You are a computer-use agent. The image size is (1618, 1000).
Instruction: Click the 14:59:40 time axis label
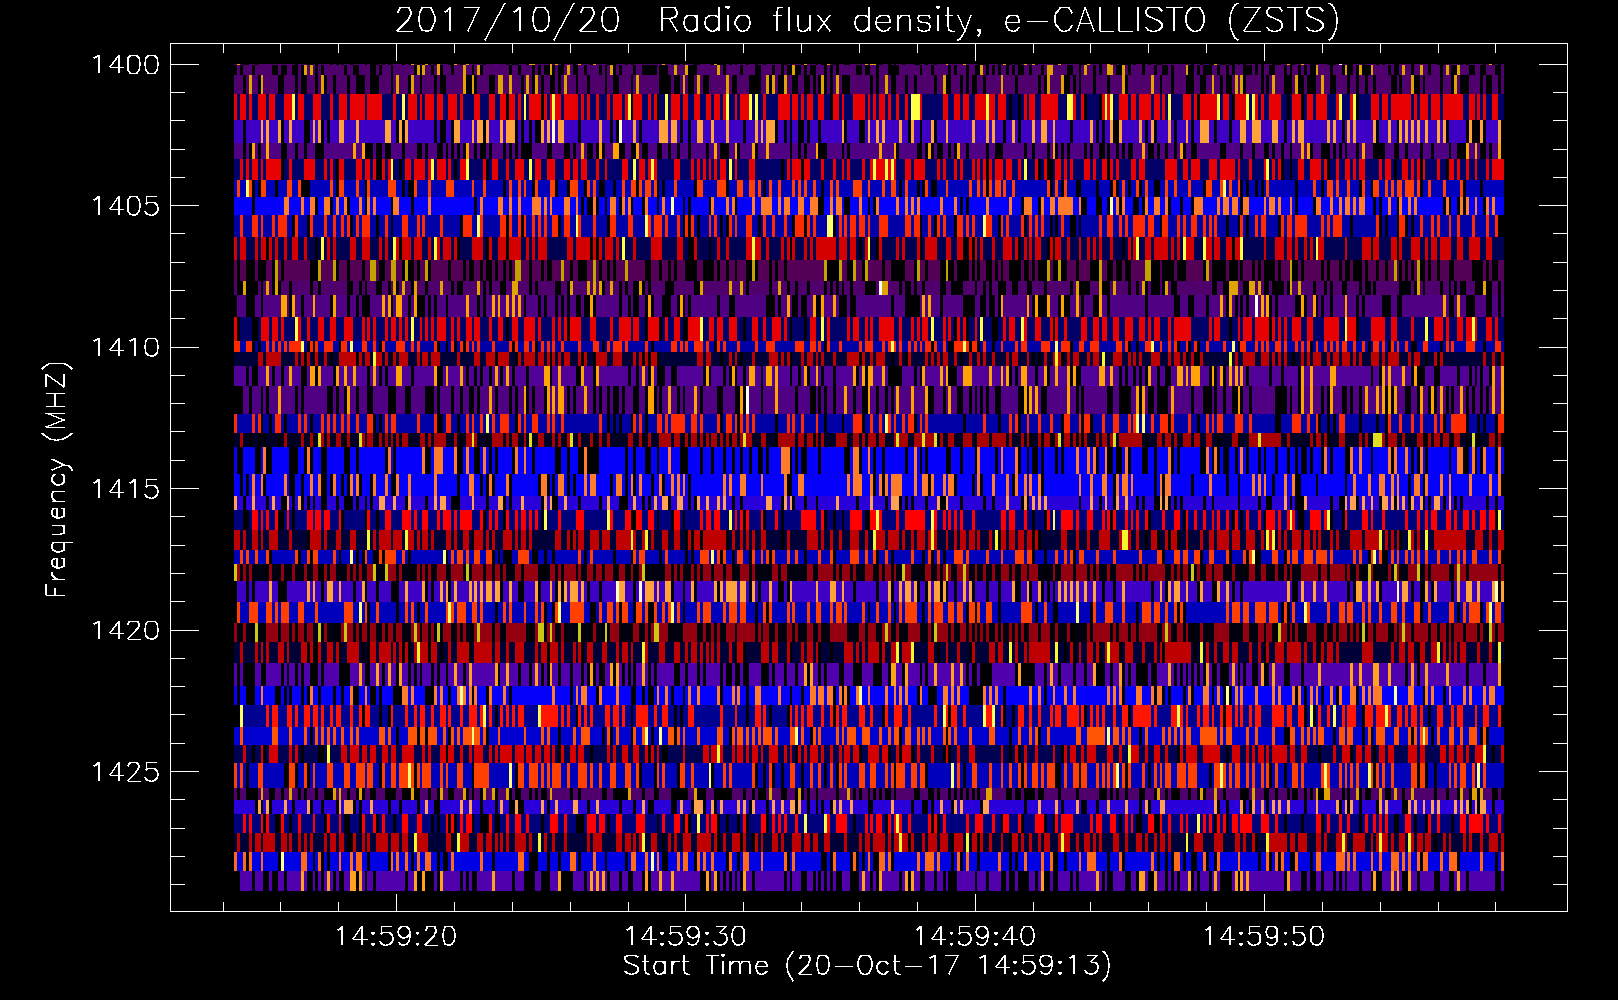[975, 936]
